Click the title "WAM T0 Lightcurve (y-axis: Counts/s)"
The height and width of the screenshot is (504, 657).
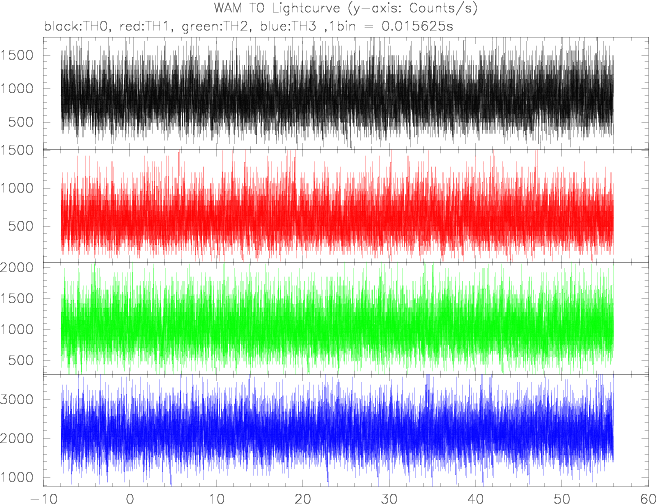point(346,8)
